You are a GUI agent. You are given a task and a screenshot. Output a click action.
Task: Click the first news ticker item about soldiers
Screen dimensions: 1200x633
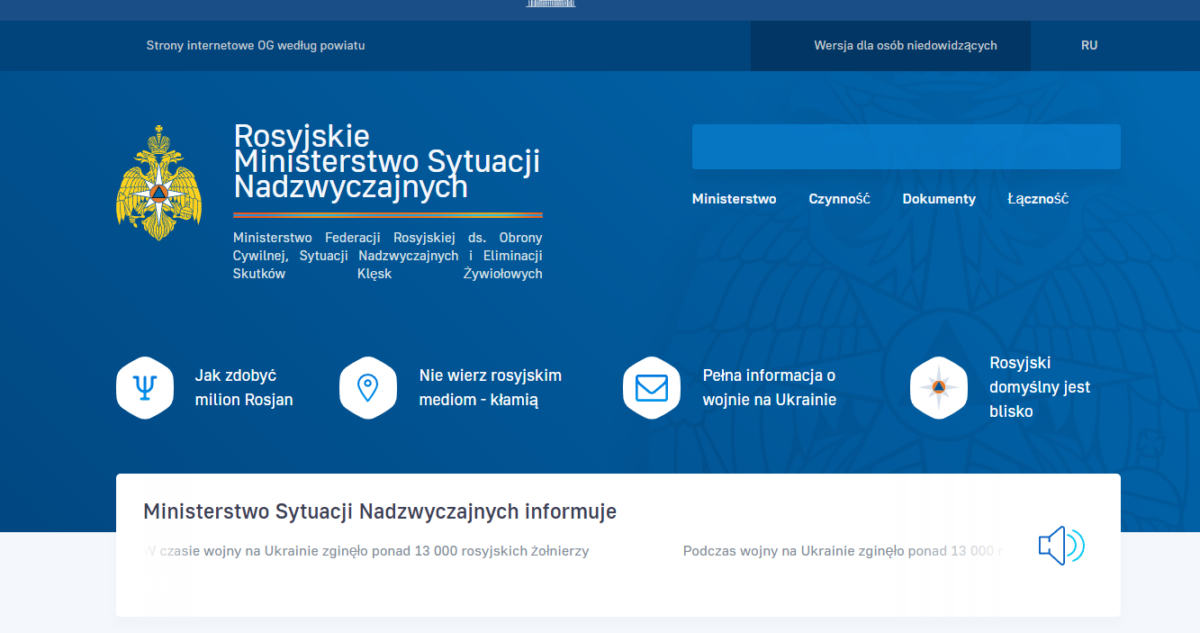pyautogui.click(x=370, y=551)
